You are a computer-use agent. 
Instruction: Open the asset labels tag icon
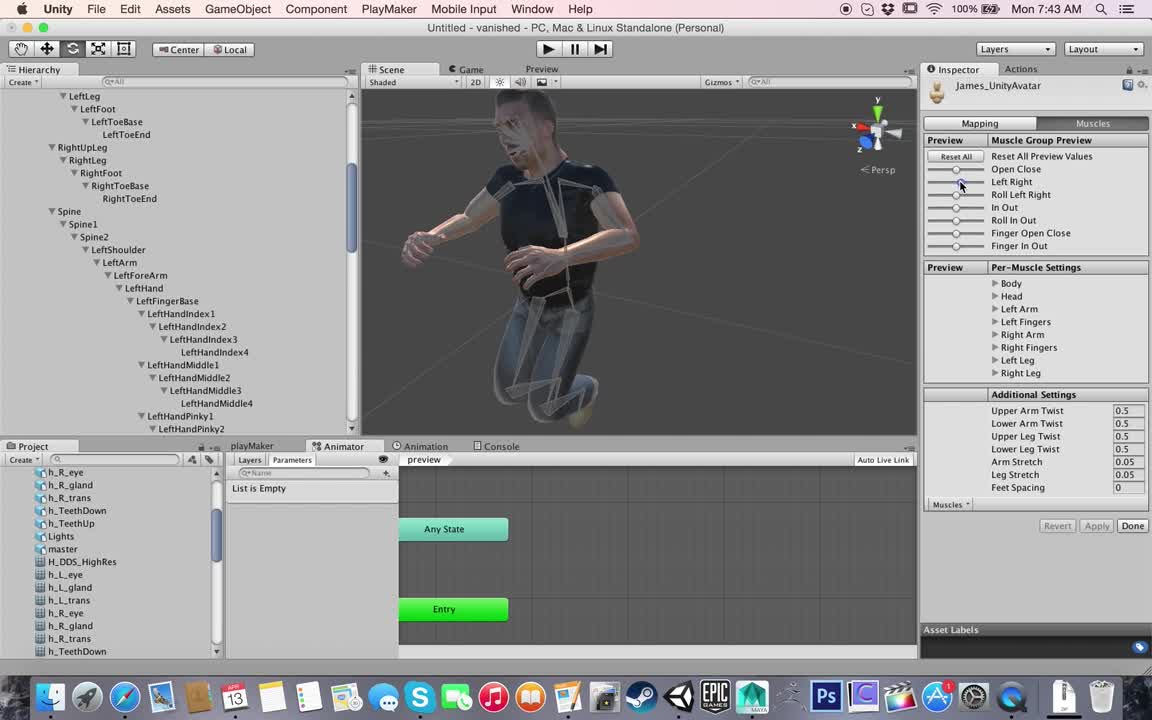coord(1140,647)
